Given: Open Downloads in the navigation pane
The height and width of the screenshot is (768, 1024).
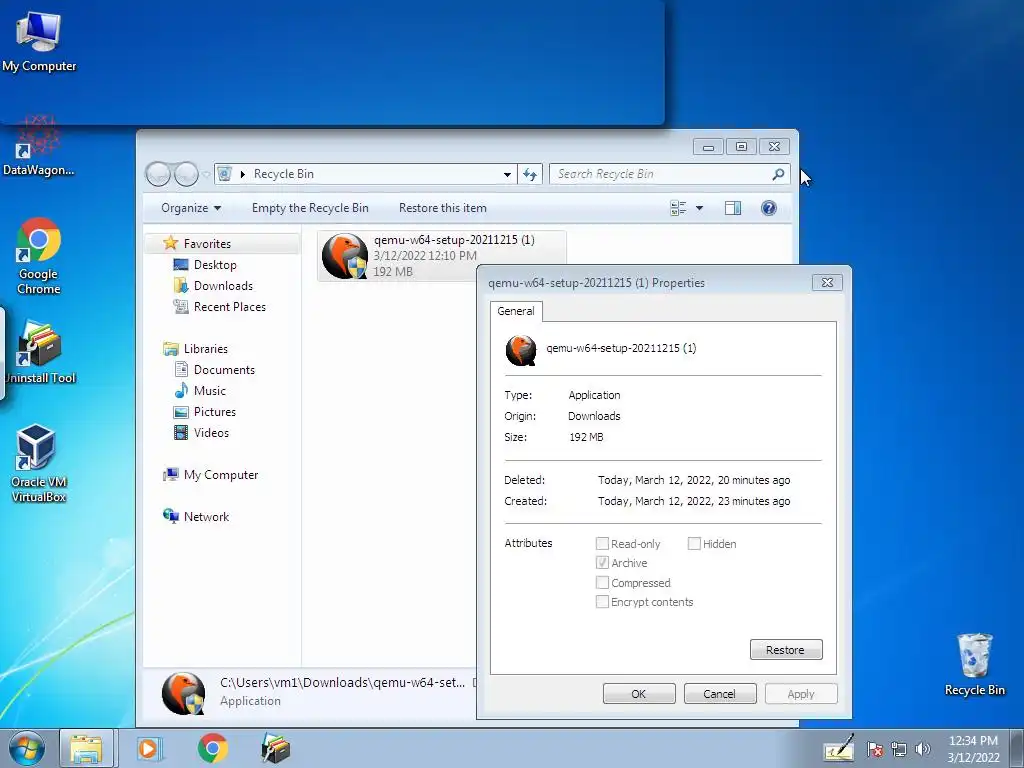Looking at the screenshot, I should pyautogui.click(x=223, y=285).
